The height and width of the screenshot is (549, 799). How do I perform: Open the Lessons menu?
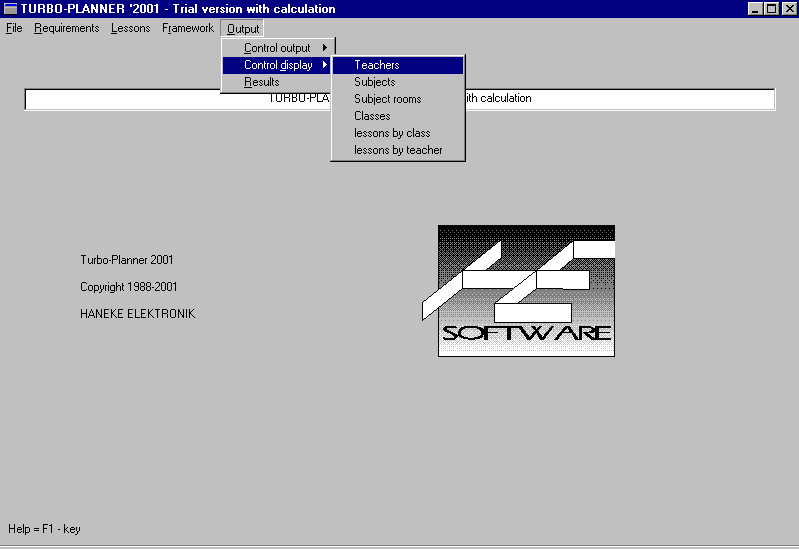coord(130,28)
